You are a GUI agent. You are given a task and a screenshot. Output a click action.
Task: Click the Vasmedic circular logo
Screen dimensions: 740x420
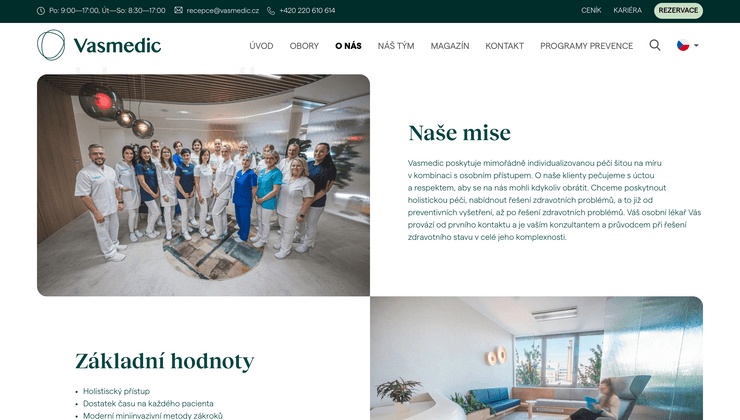point(51,45)
